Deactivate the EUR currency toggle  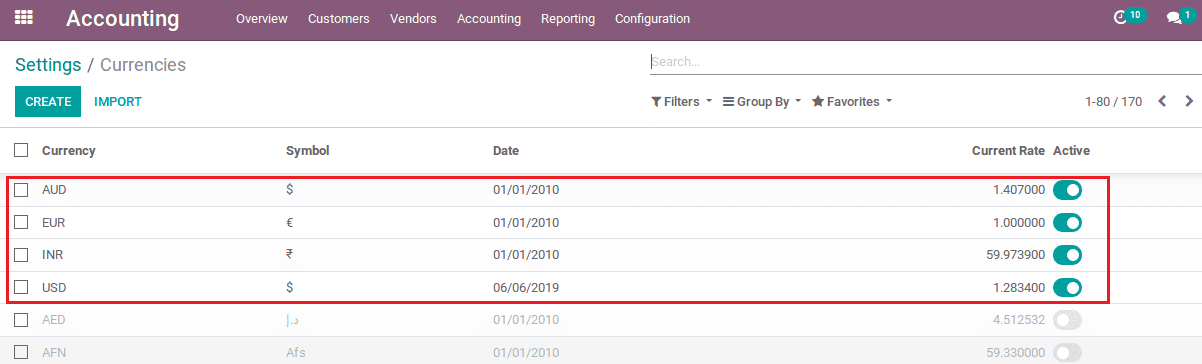(x=1067, y=222)
